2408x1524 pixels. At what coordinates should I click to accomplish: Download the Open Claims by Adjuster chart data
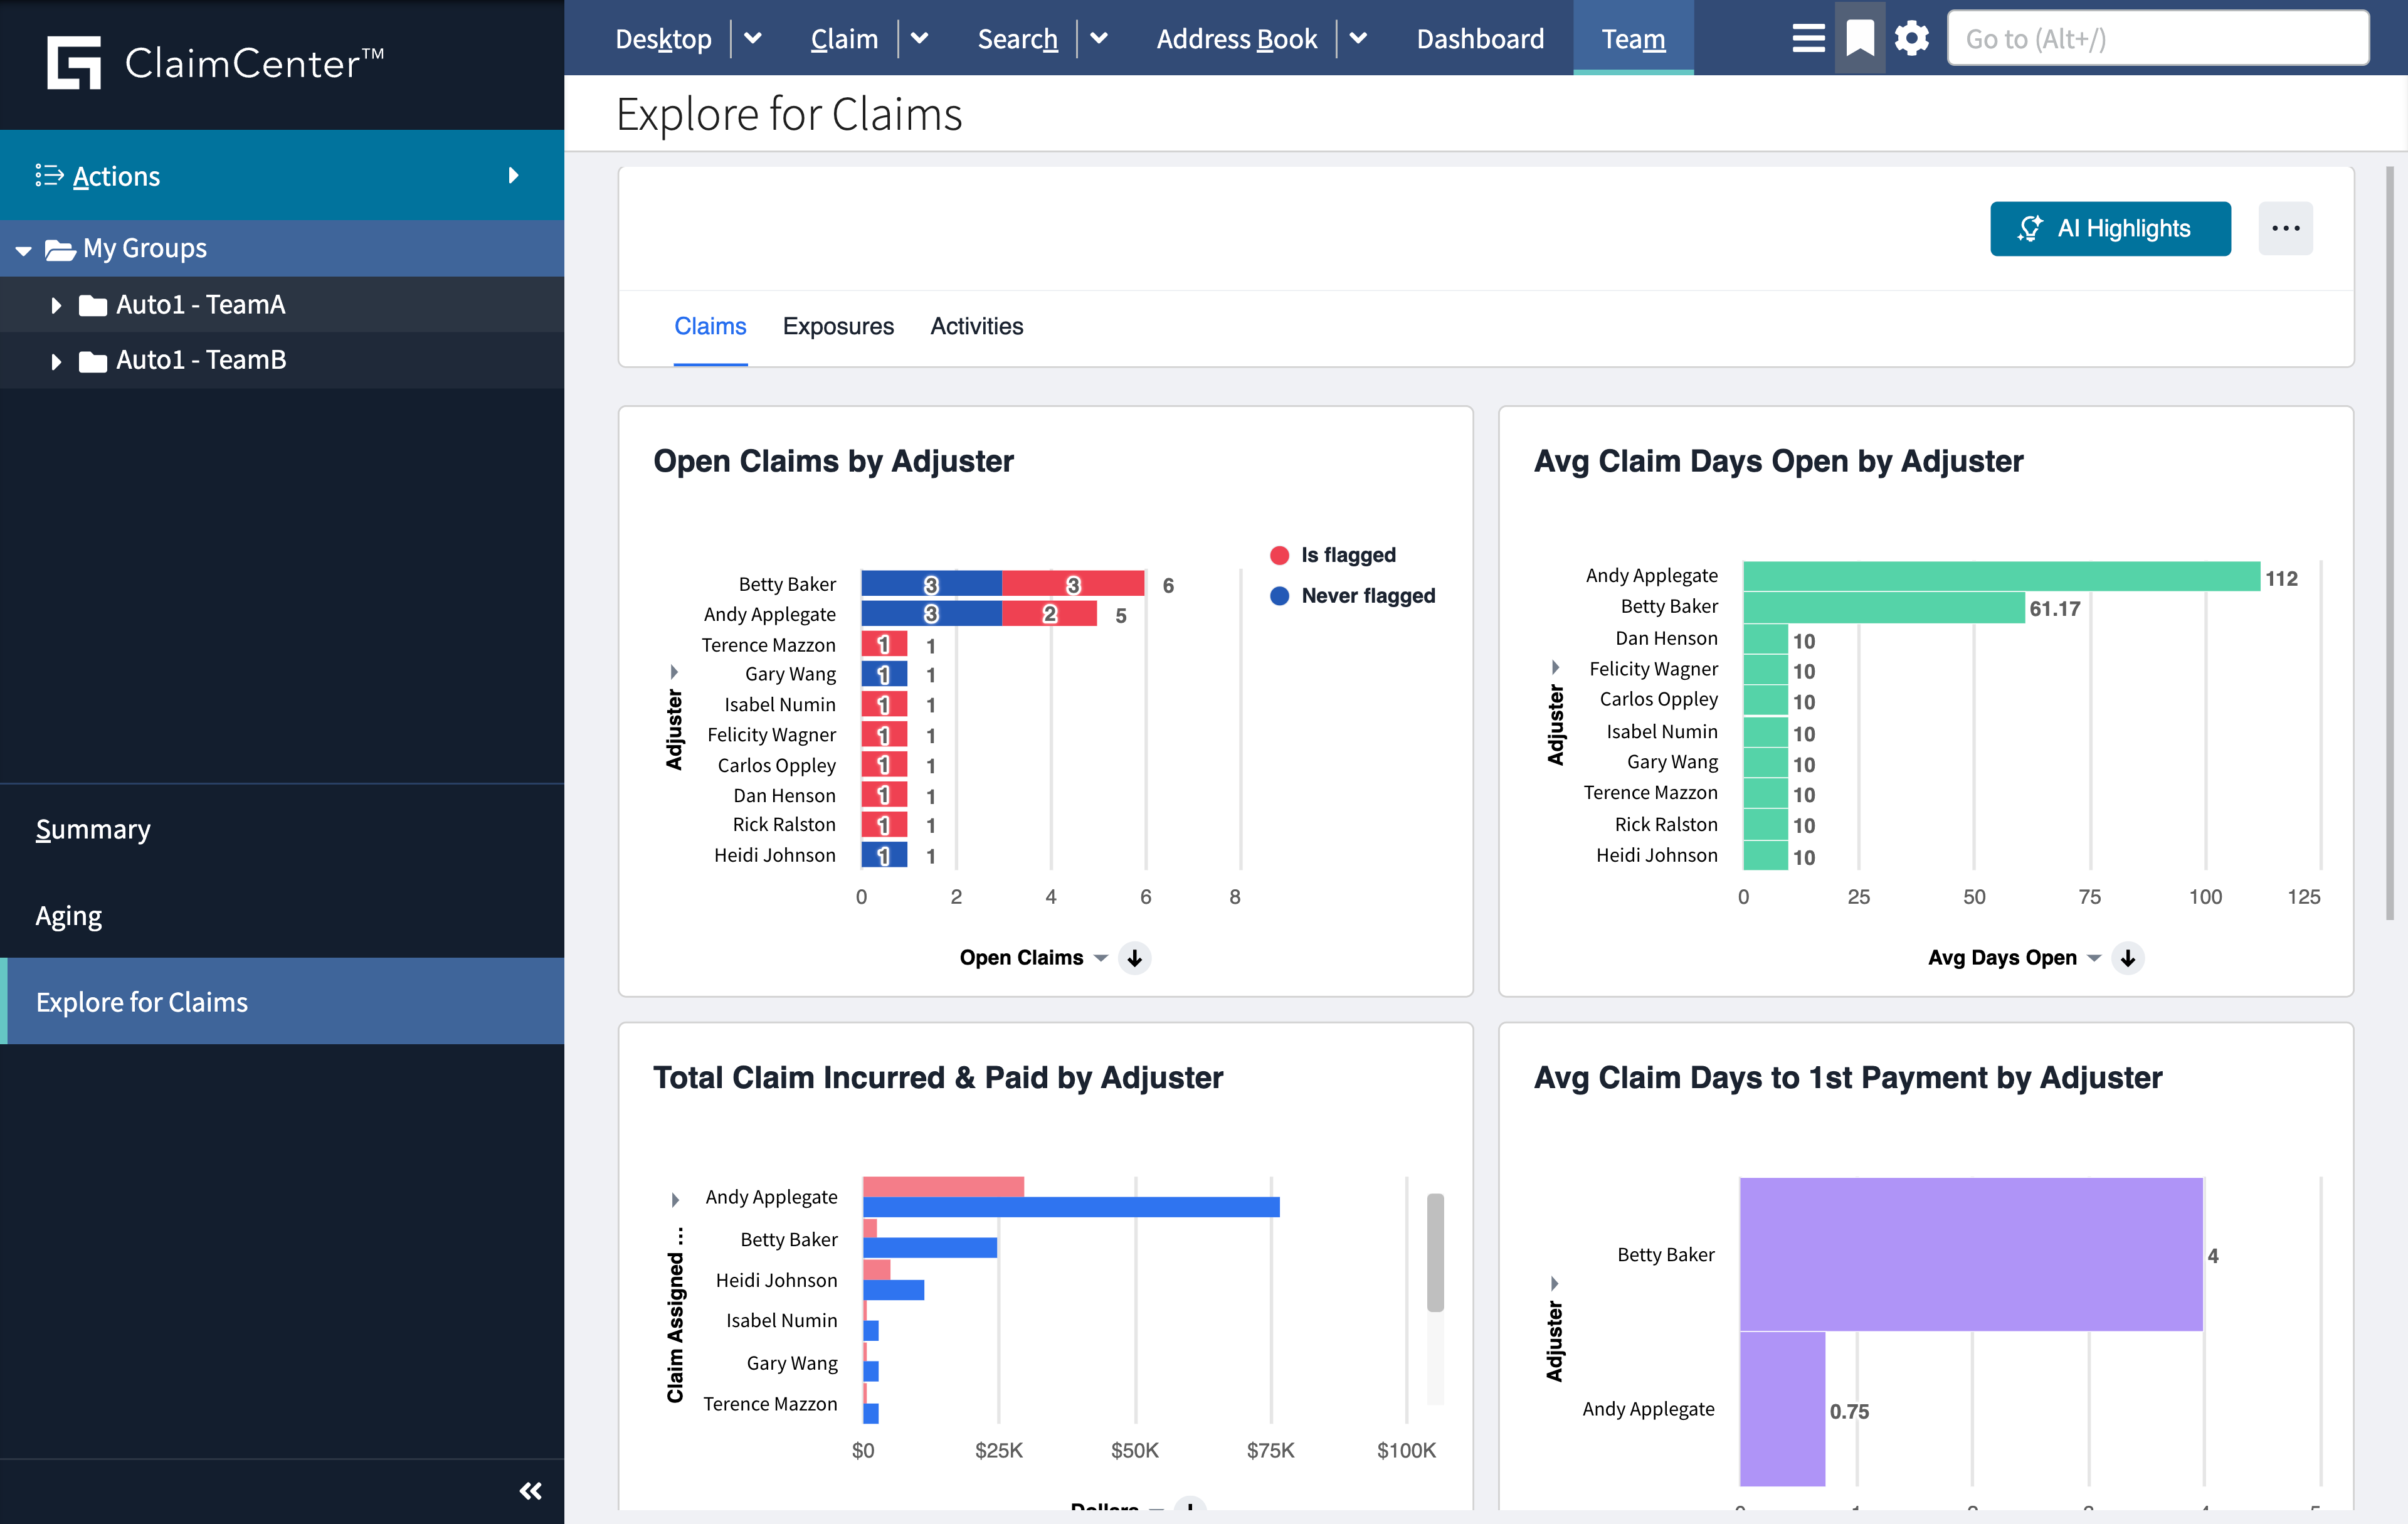pyautogui.click(x=1134, y=957)
